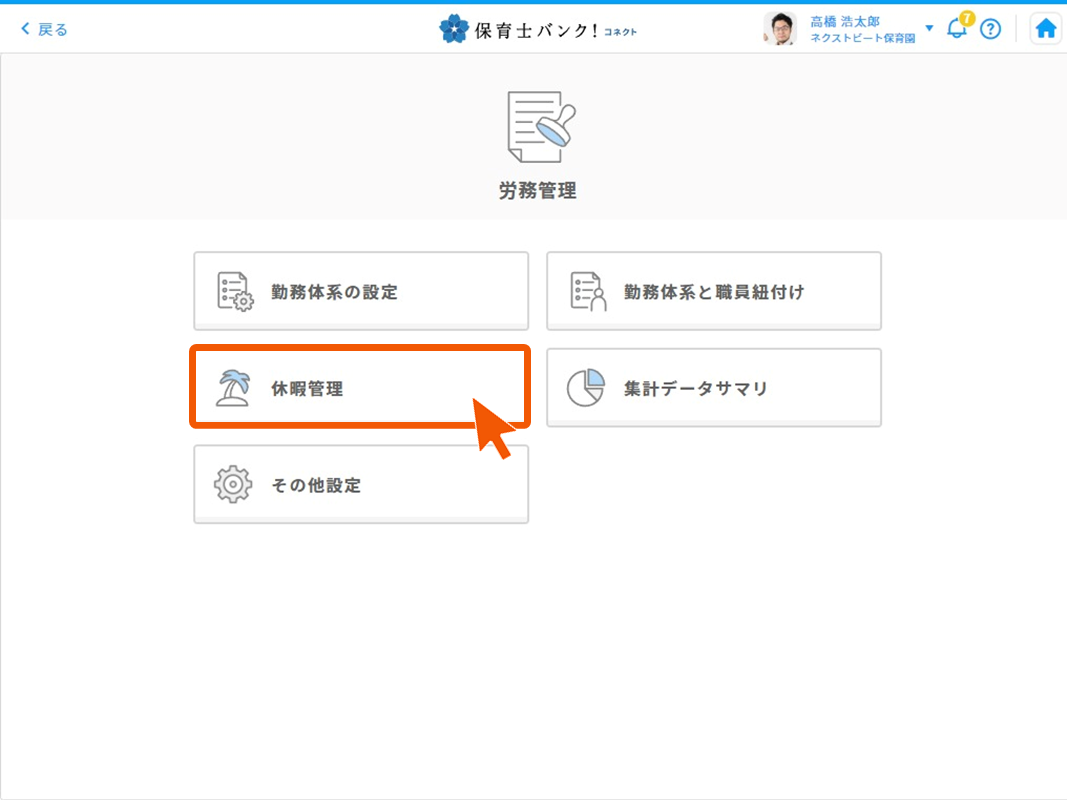Click the pie chart icon for 集計データサマリ
The width and height of the screenshot is (1067, 800).
[x=586, y=388]
